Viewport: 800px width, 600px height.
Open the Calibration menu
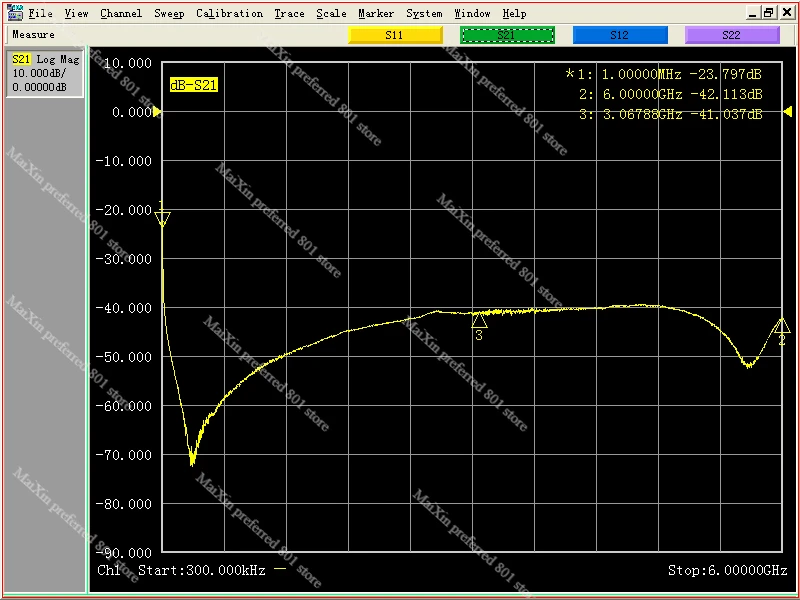click(230, 13)
